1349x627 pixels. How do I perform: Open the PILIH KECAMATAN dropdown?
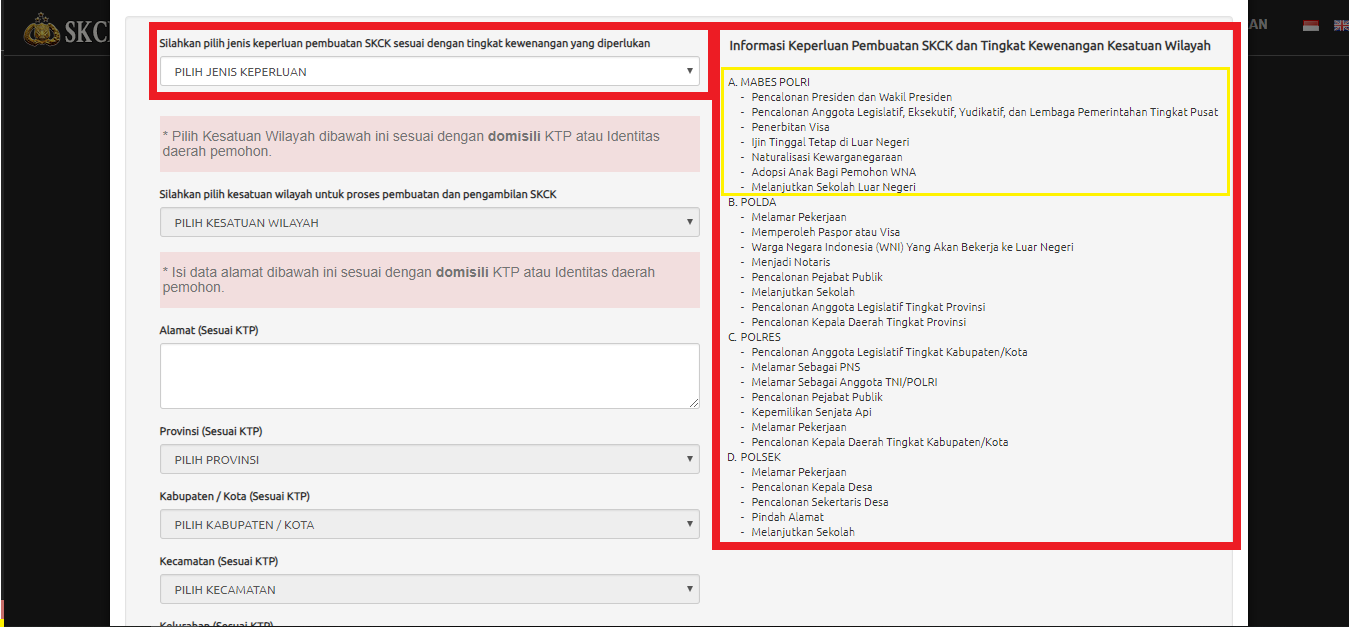tap(429, 589)
